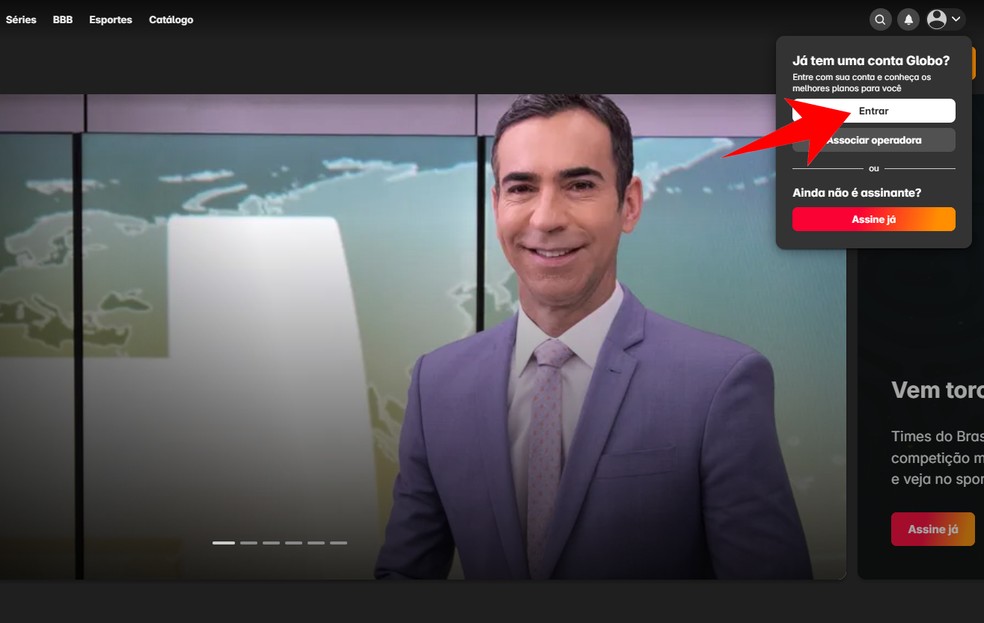The image size is (984, 623).
Task: Click the 'Já tem uma conta Globo?' heading
Action: click(871, 61)
